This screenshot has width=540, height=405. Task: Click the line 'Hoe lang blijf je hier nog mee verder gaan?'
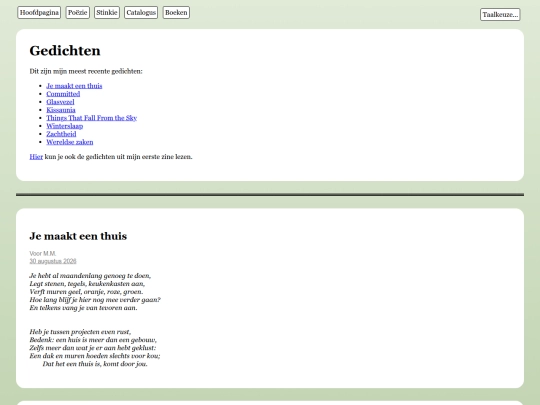(95, 300)
